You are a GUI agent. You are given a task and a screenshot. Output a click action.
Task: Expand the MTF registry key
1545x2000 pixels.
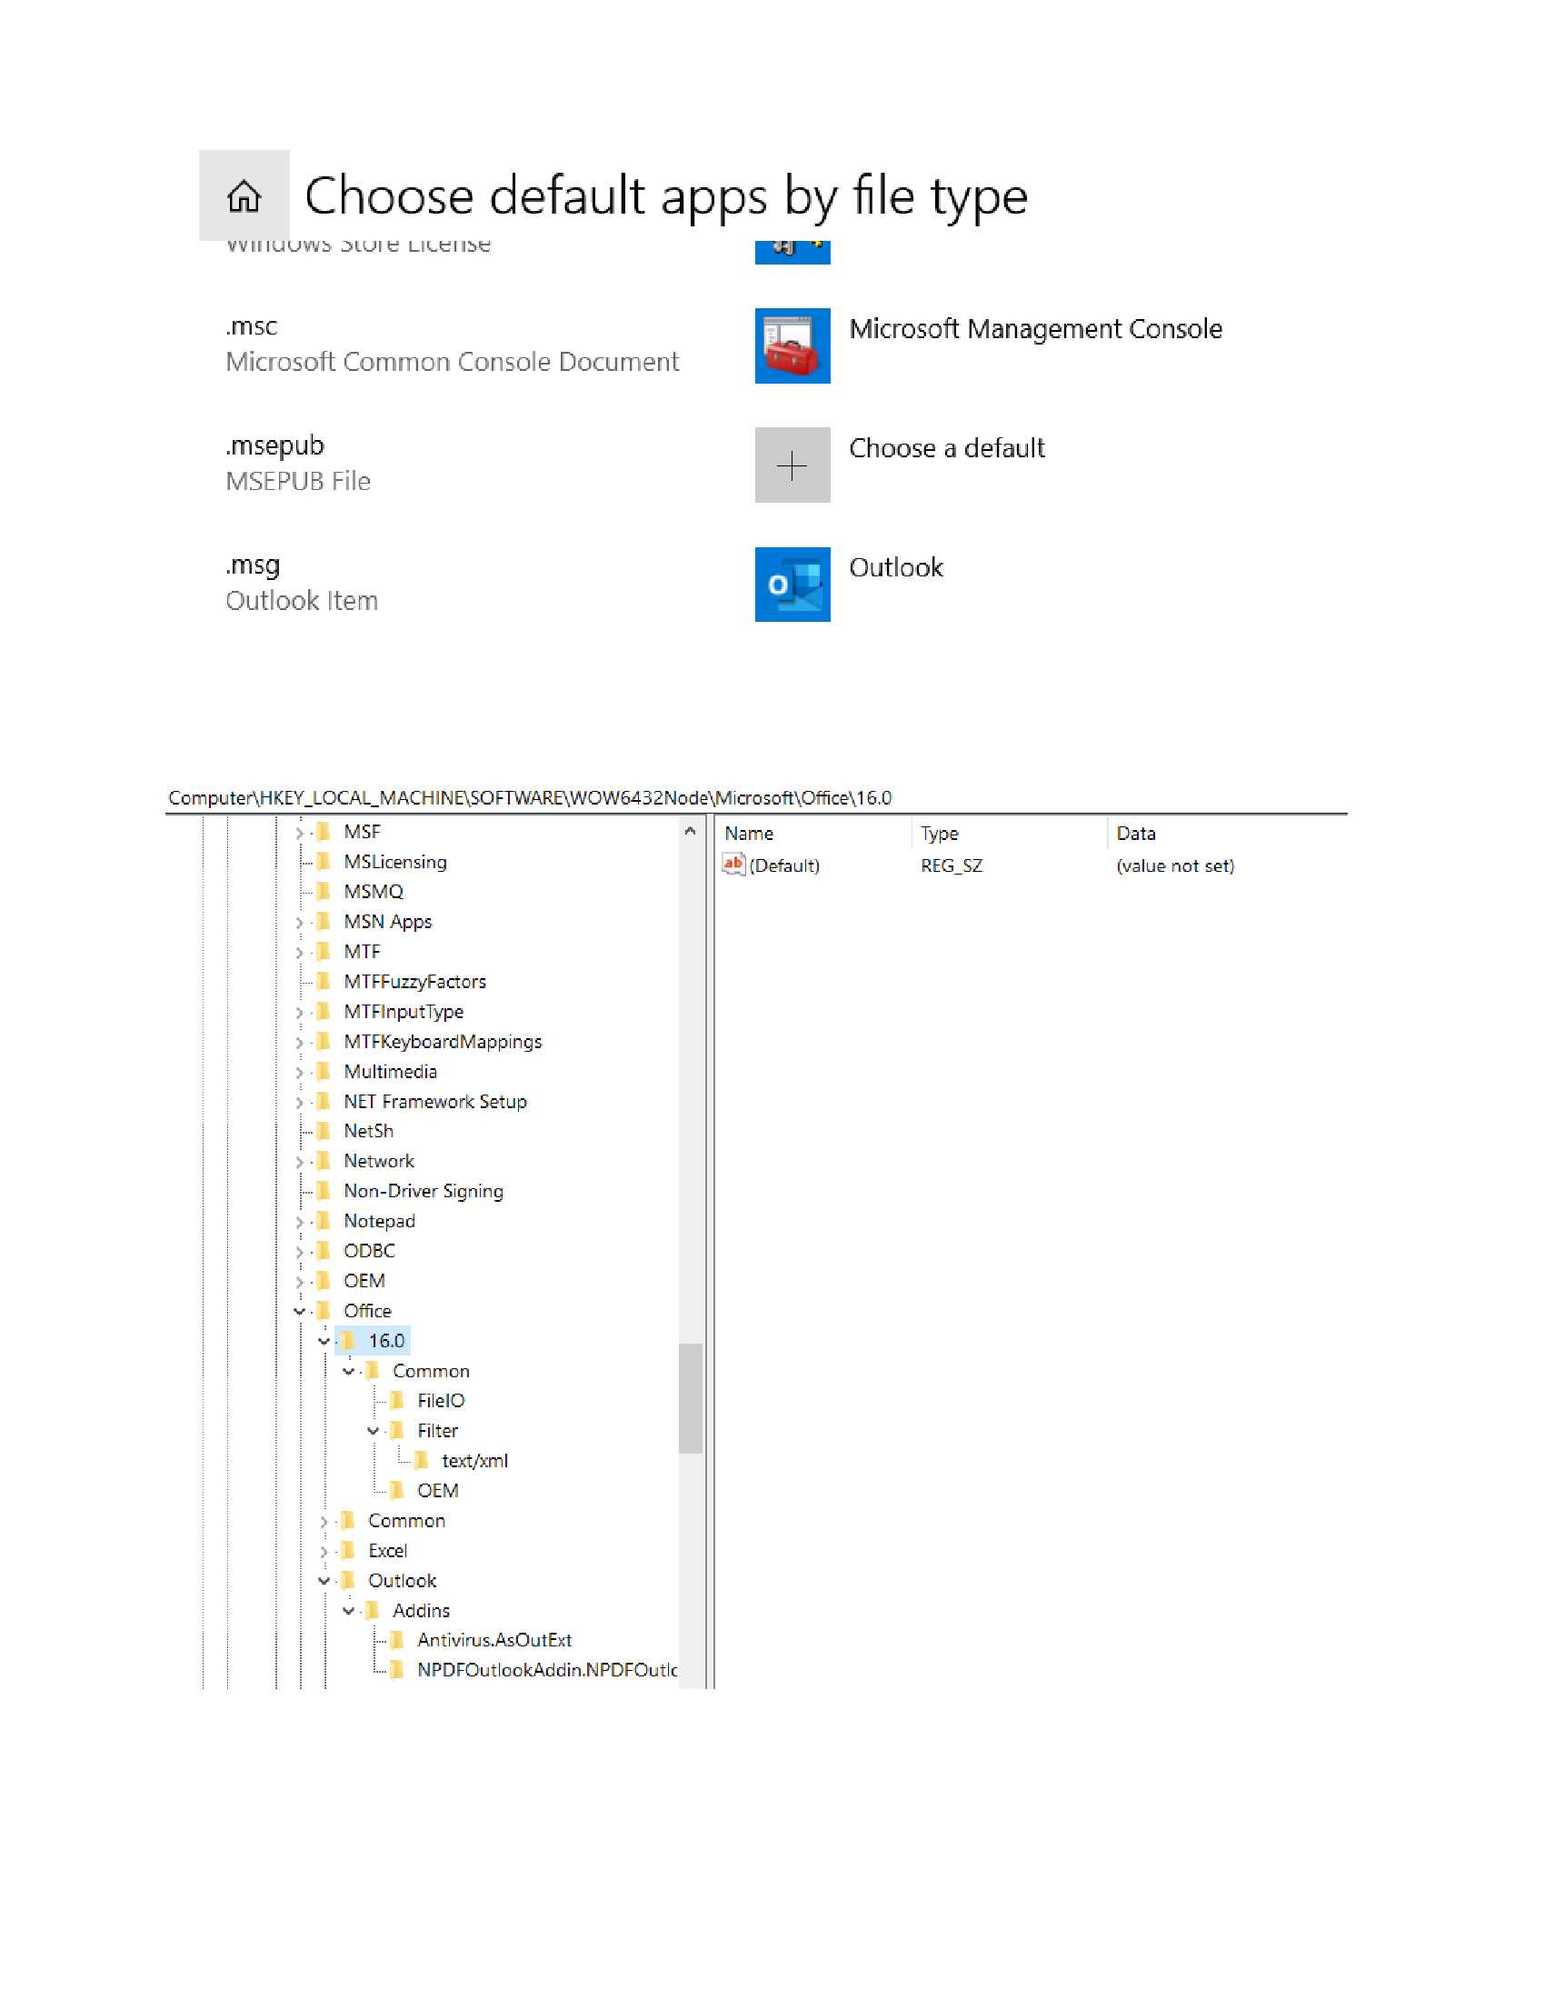click(x=299, y=952)
